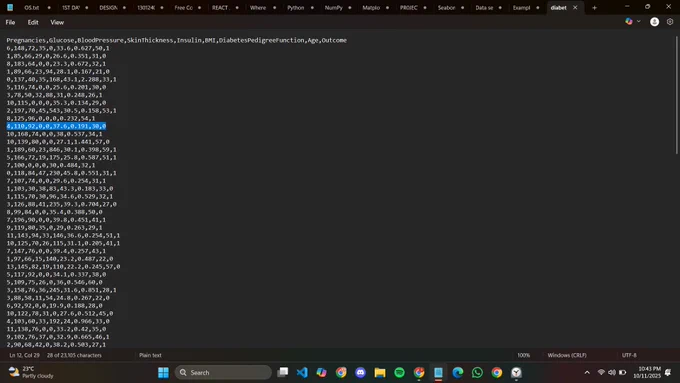Click the vertical scrollbar thumb
This screenshot has height=383, width=680.
pyautogui.click(x=677, y=95)
